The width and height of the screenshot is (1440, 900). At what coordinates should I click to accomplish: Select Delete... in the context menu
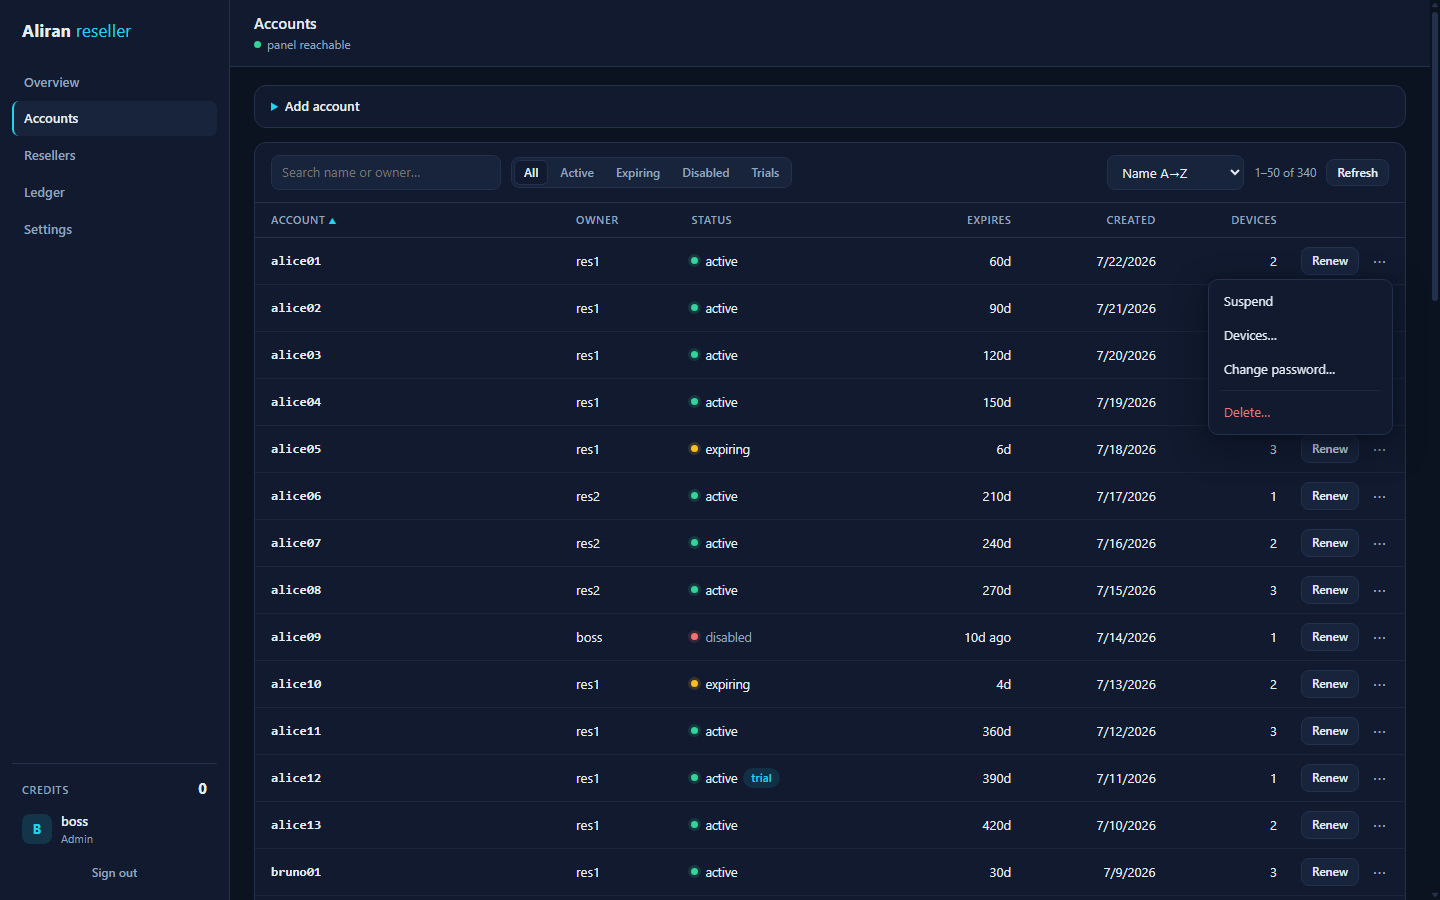(x=1300, y=412)
